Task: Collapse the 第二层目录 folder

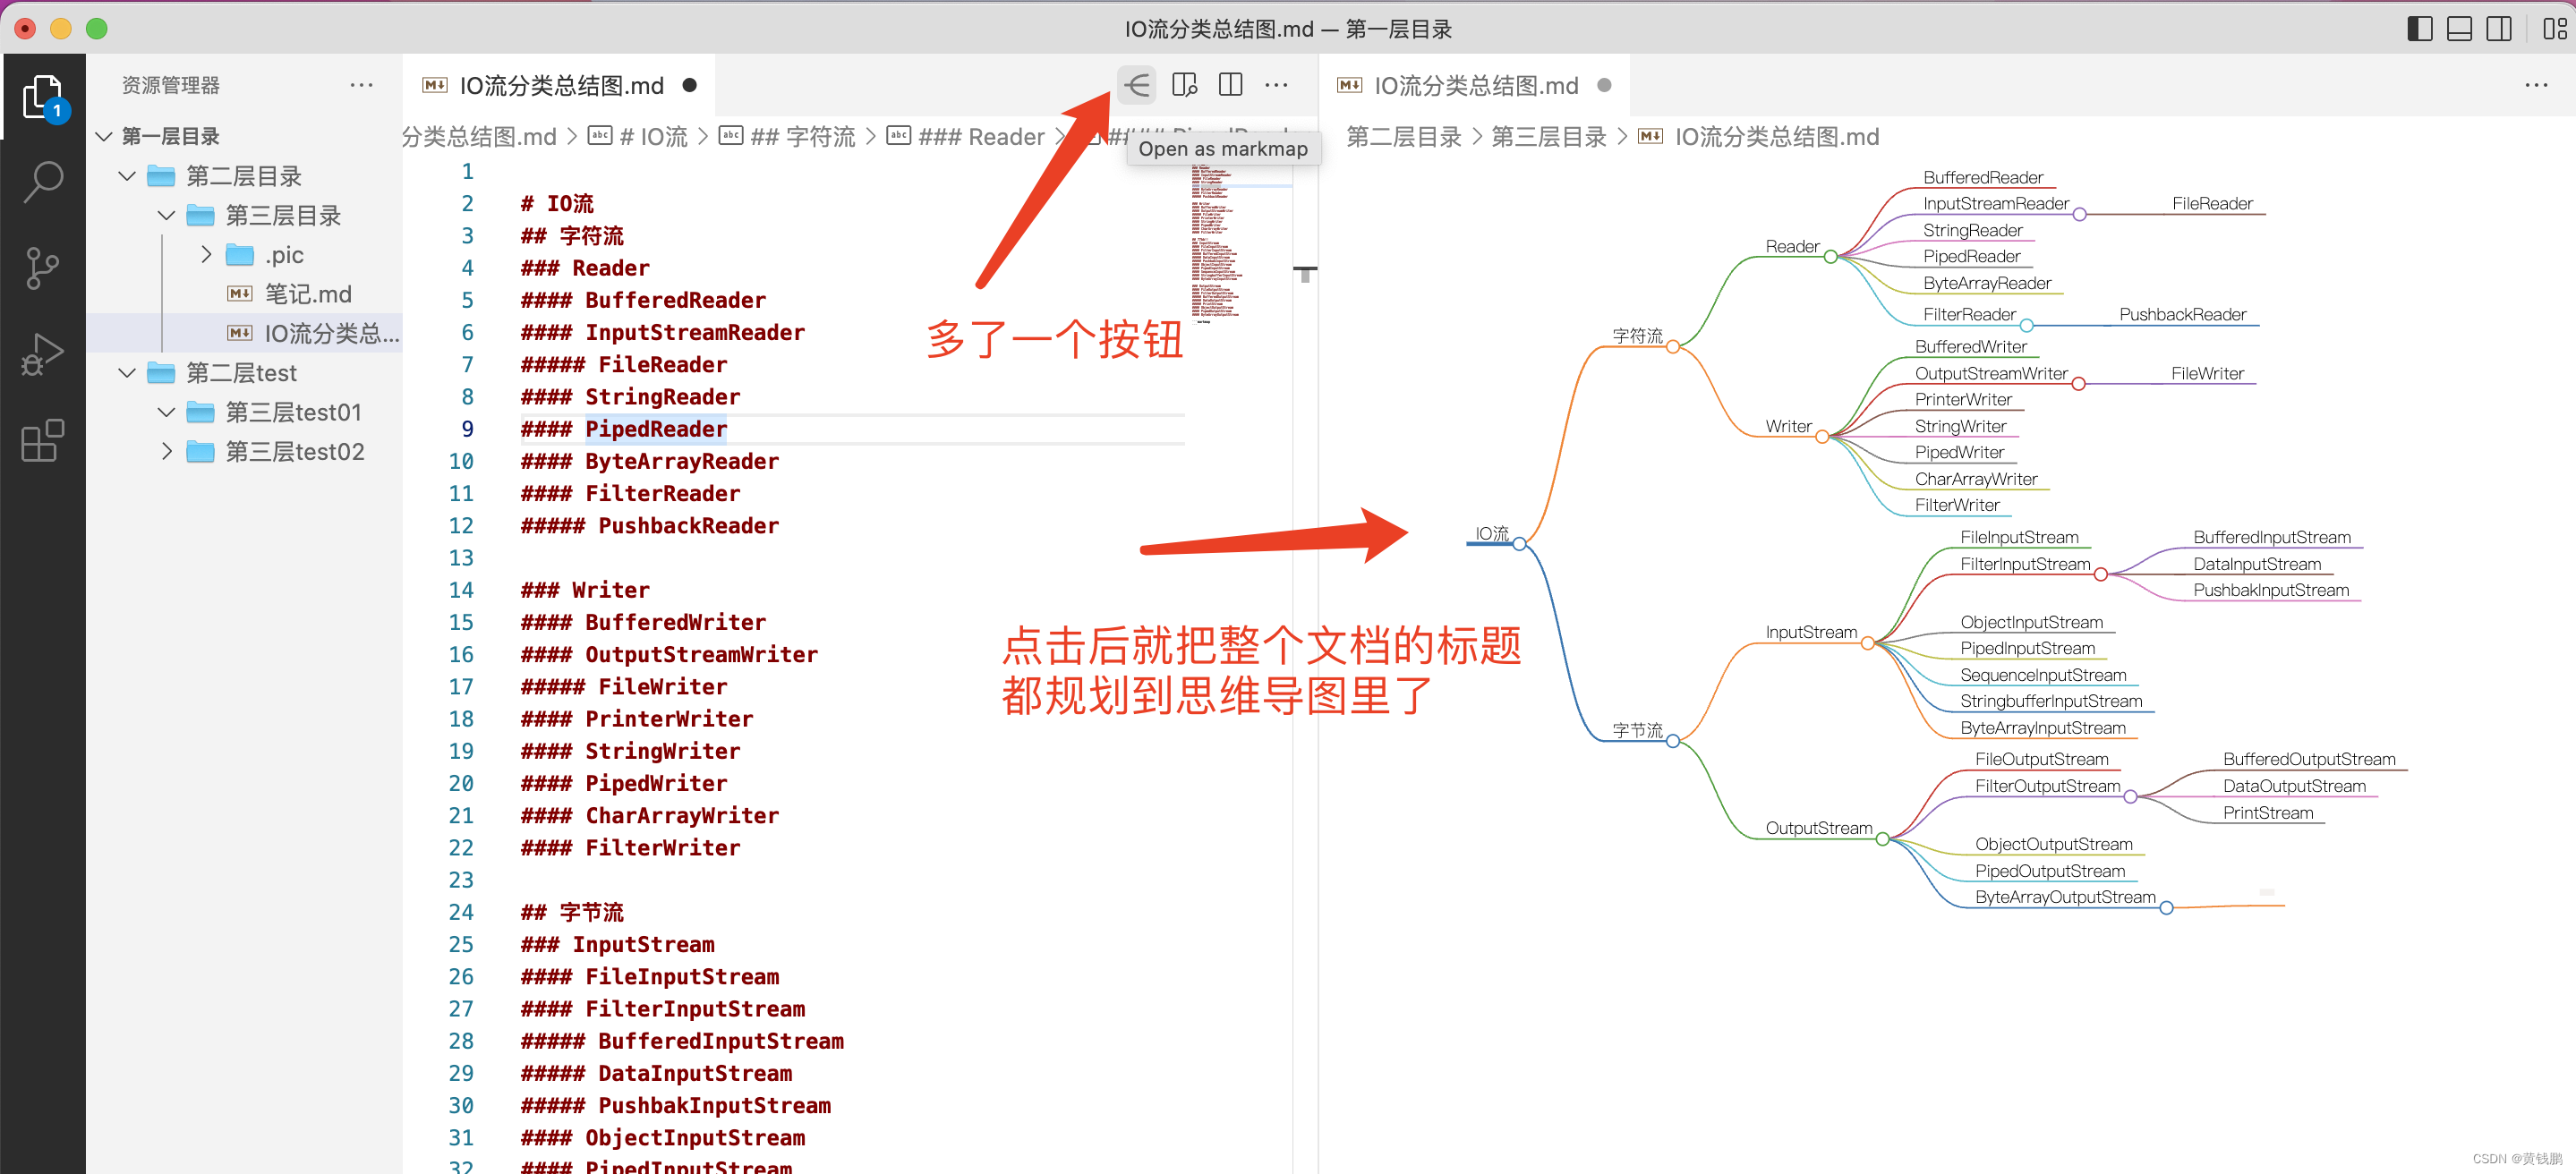Action: click(x=127, y=176)
